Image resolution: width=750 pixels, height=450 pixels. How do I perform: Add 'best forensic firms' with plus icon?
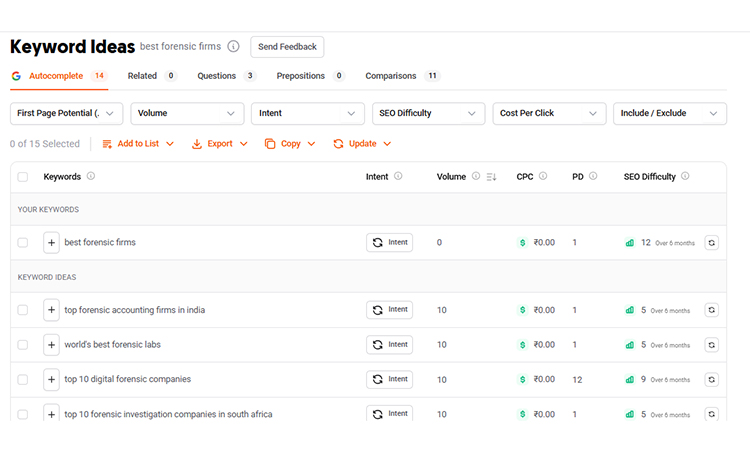click(51, 242)
